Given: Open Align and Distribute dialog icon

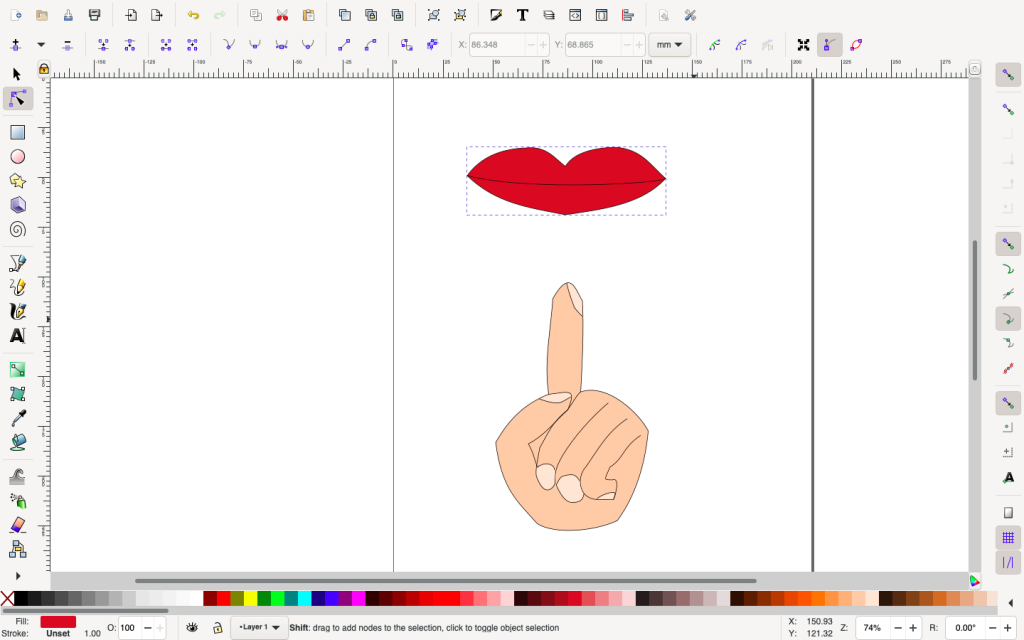Looking at the screenshot, I should point(628,15).
